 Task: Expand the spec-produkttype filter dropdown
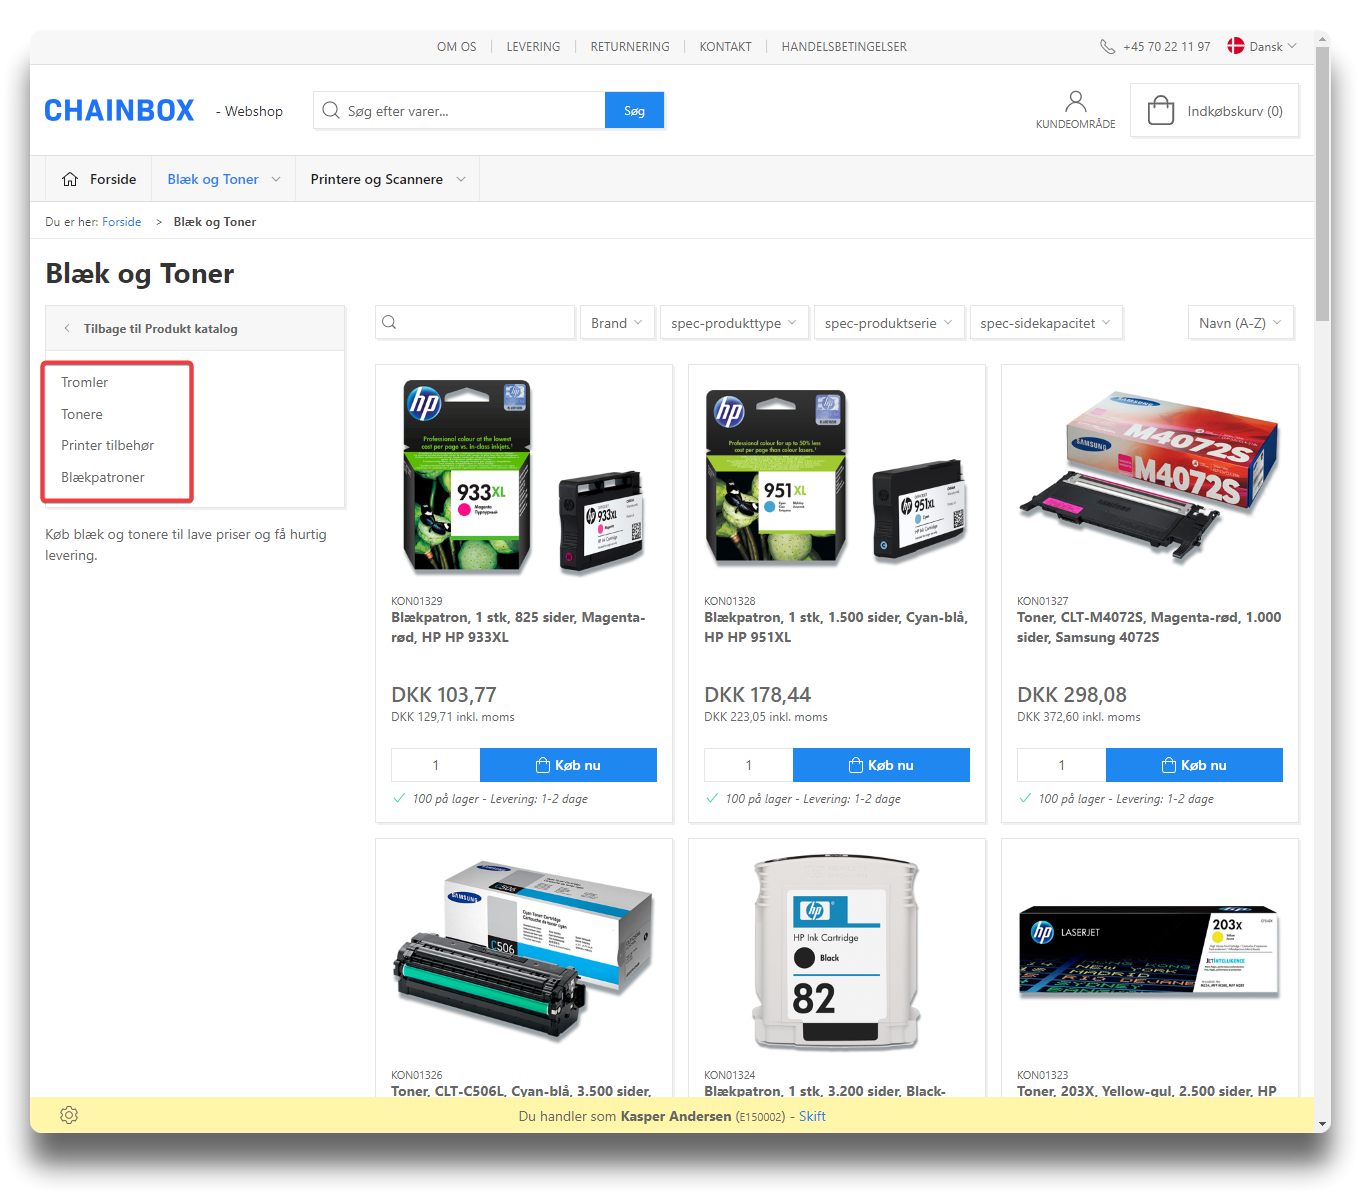pos(733,323)
